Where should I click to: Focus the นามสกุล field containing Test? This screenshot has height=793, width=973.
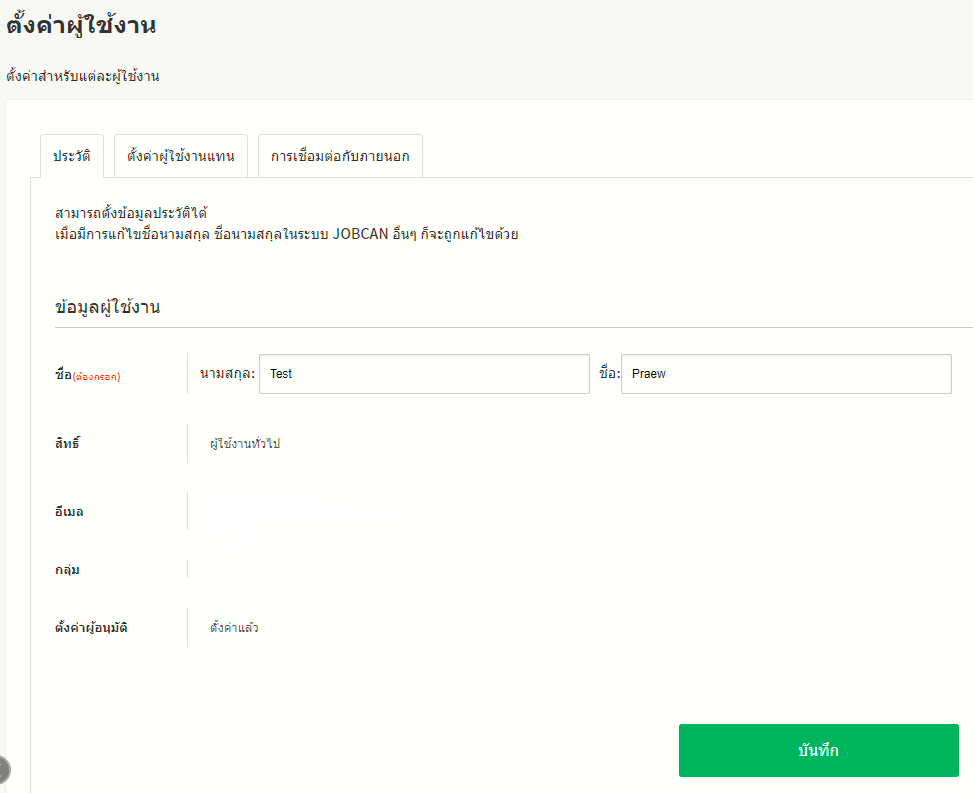point(423,374)
